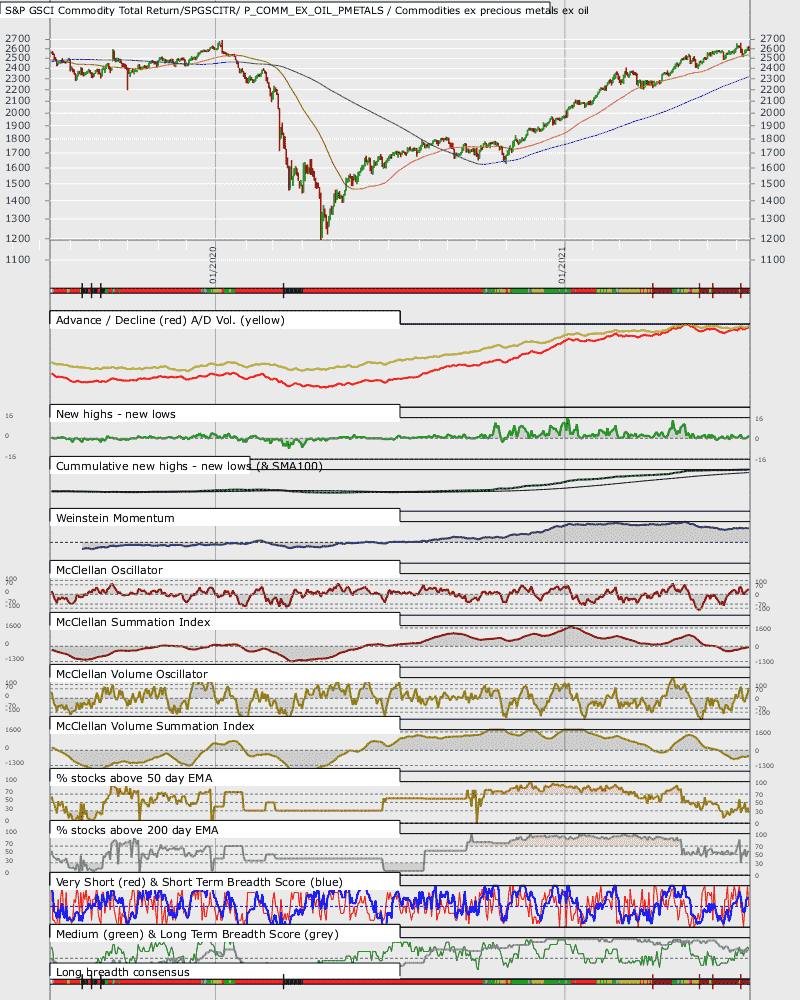This screenshot has width=800, height=1000.
Task: Select the 1400 value on the left price axis
Action: click(18, 201)
